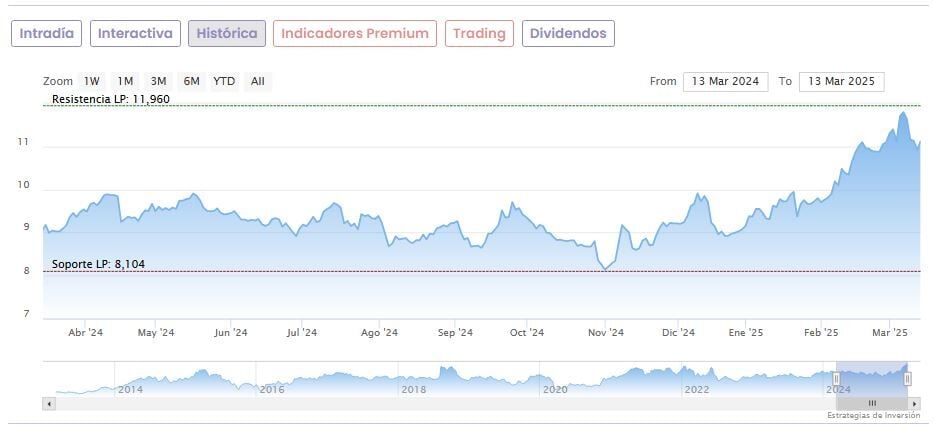Click the scrollbar left arrow
Image resolution: width=935 pixels, height=432 pixels.
[x=48, y=403]
